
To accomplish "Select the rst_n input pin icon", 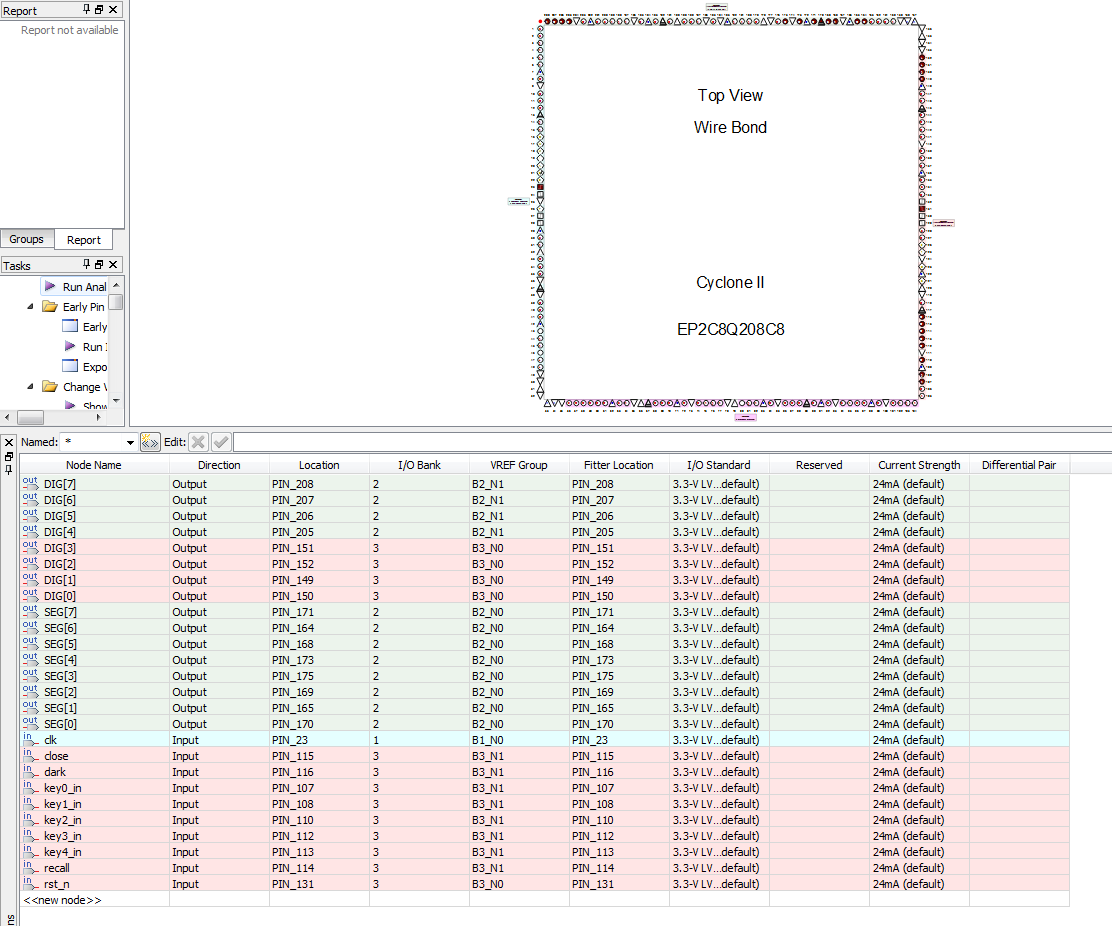I will pyautogui.click(x=30, y=883).
